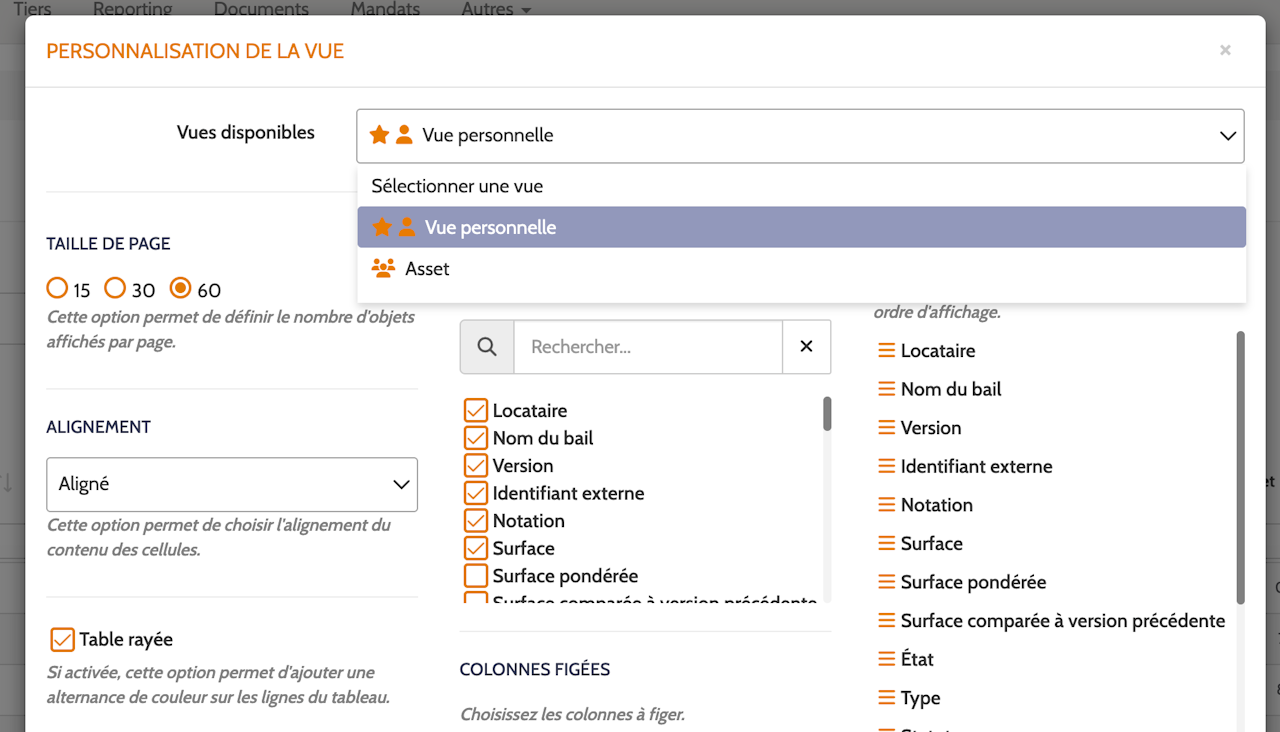Click into the Rechercher search field
The width and height of the screenshot is (1280, 732).
tap(648, 347)
